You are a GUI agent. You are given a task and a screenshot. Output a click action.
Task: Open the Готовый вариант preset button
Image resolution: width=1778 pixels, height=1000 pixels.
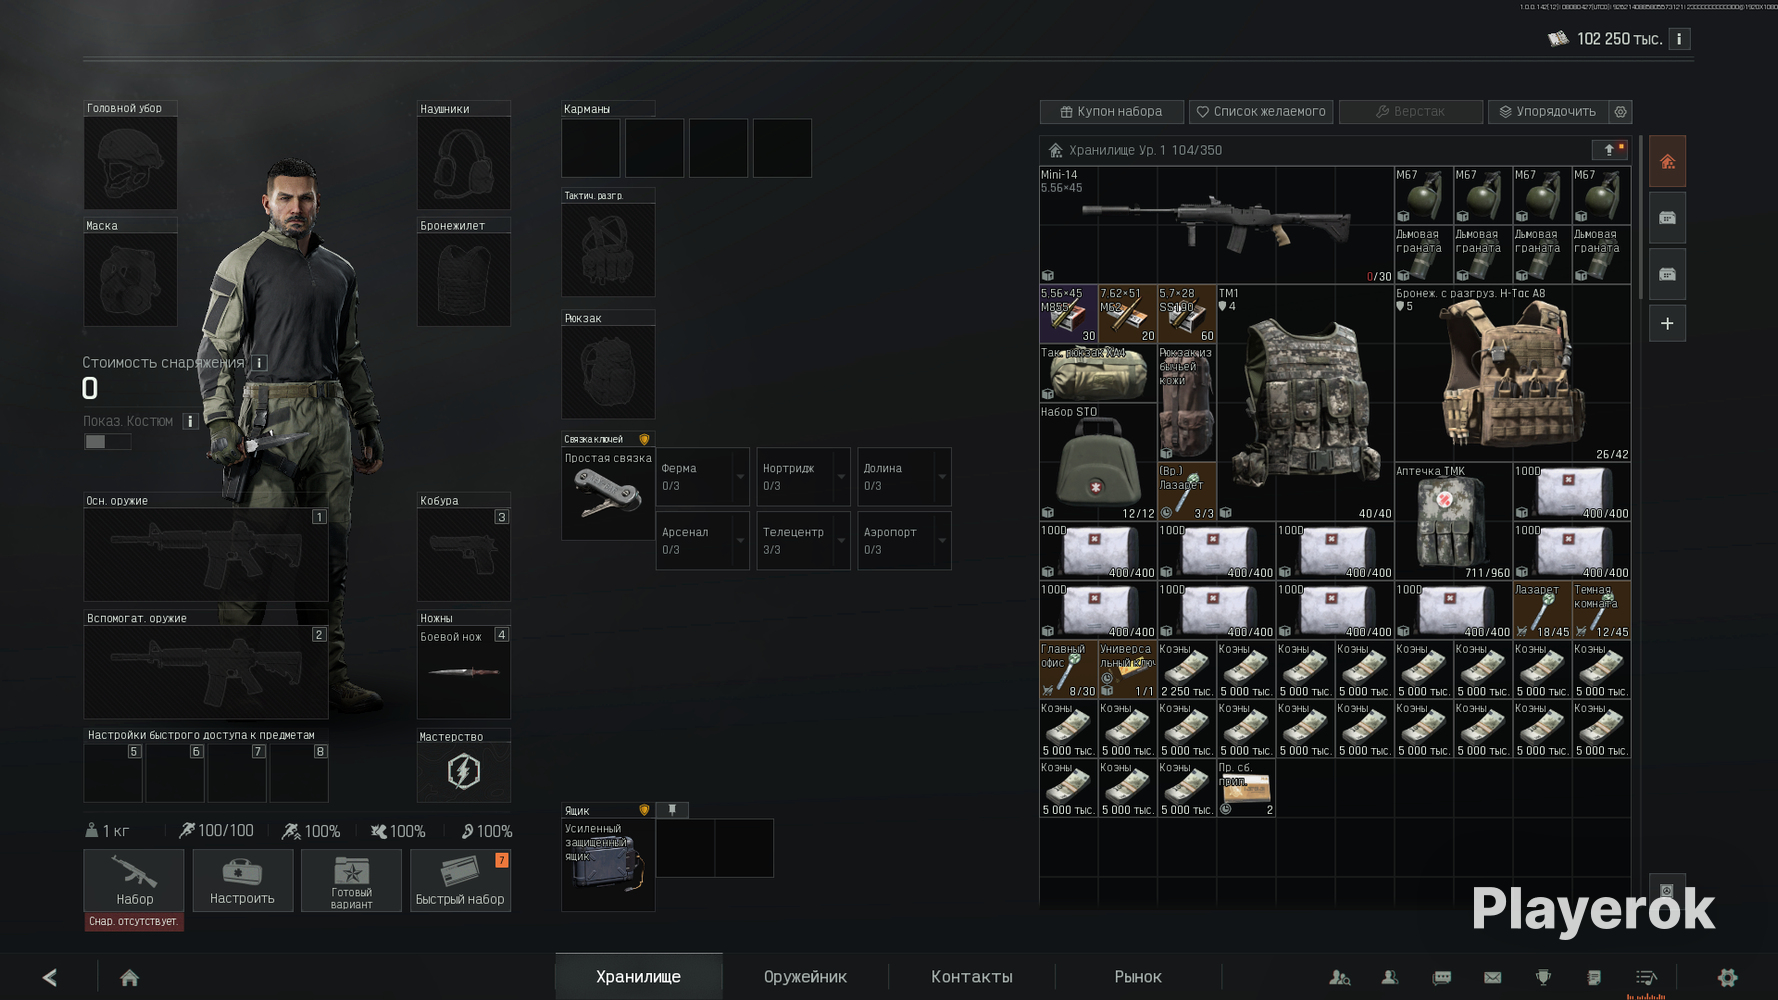[351, 880]
